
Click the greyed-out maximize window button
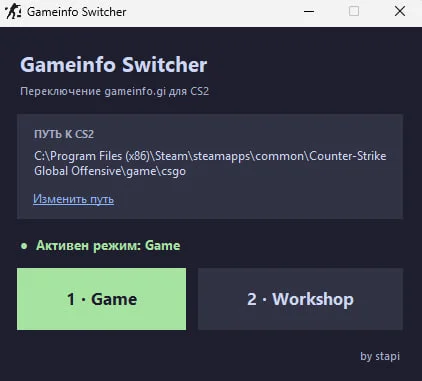pyautogui.click(x=354, y=12)
